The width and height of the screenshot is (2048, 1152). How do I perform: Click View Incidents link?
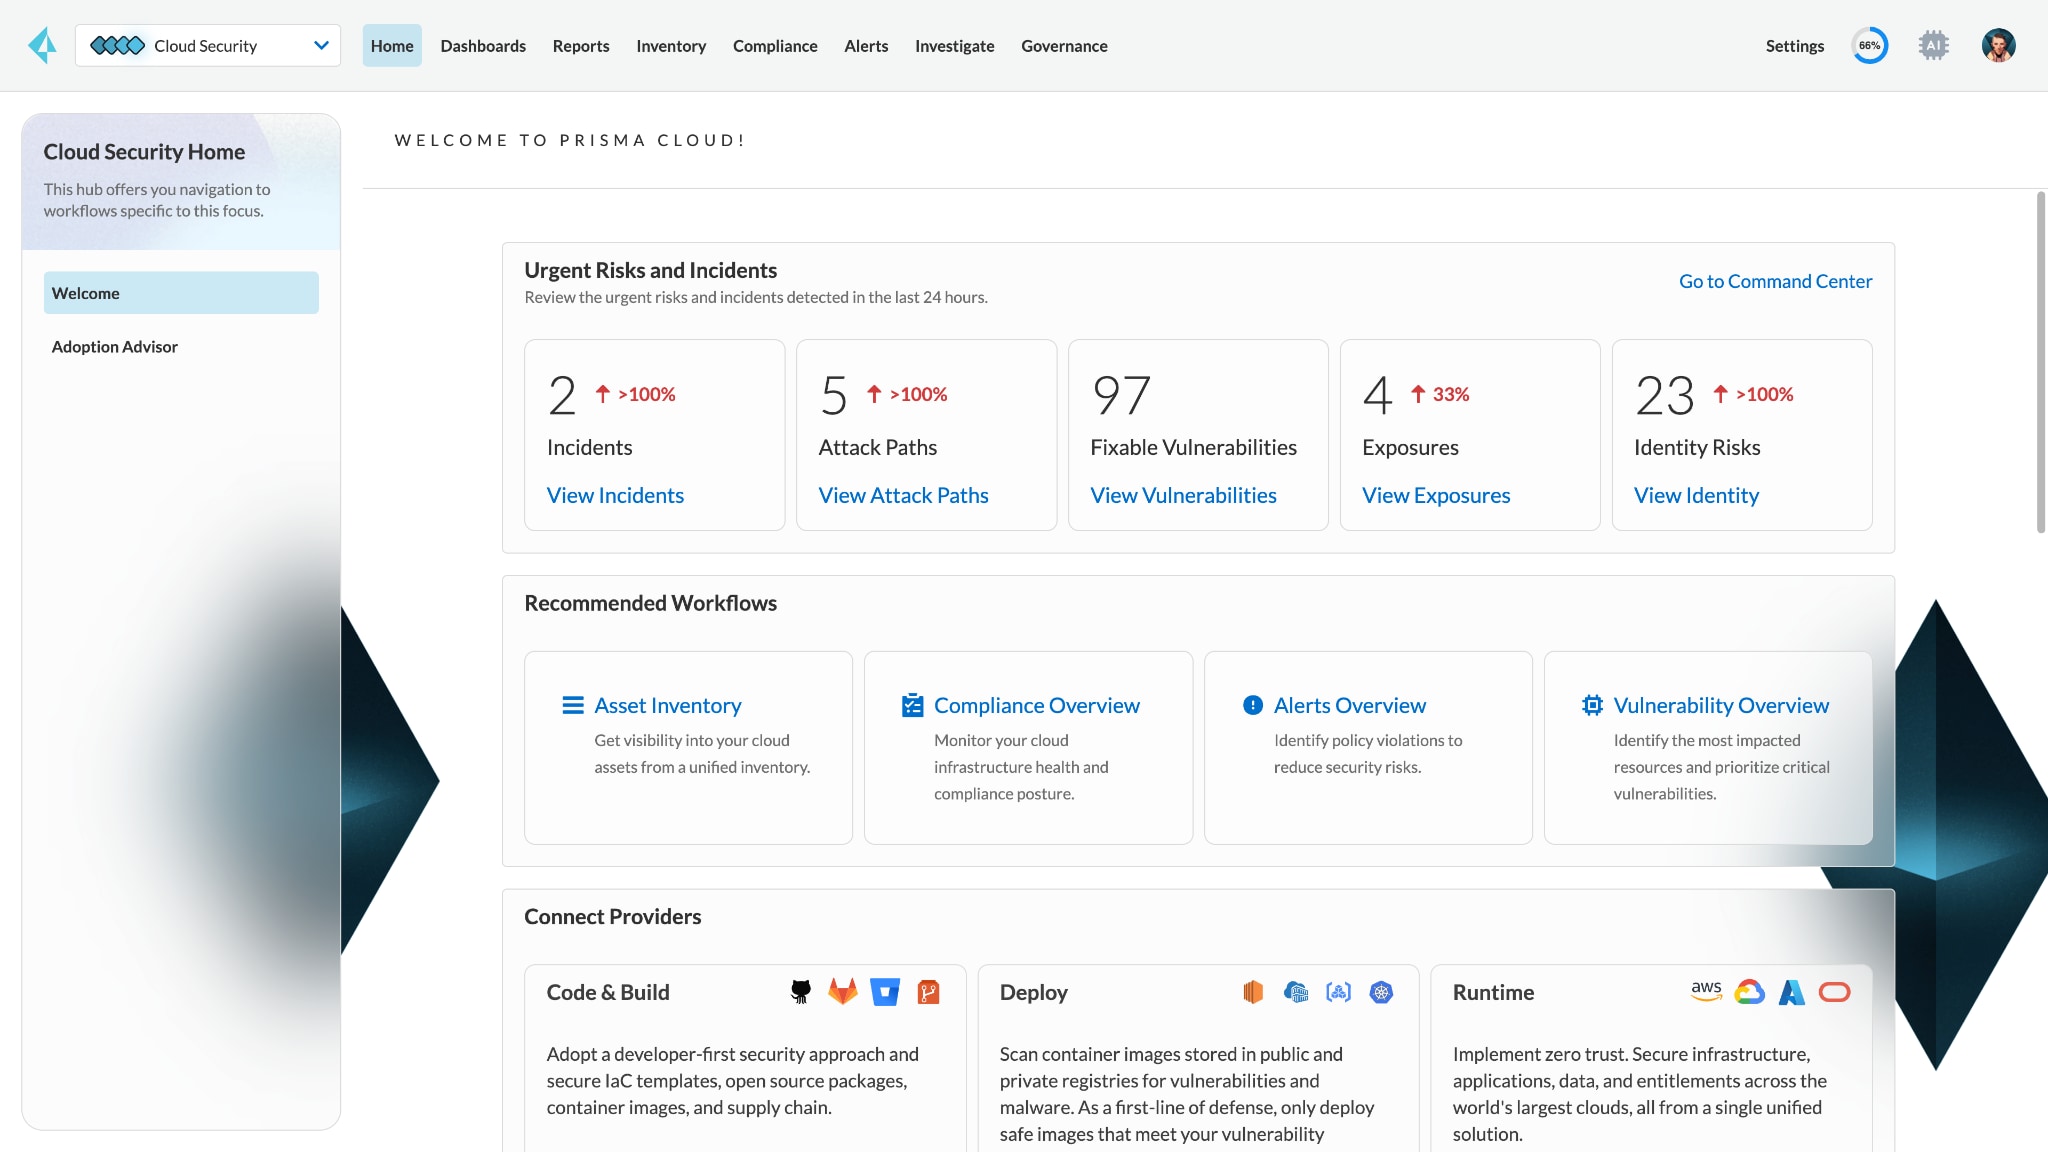click(x=616, y=495)
